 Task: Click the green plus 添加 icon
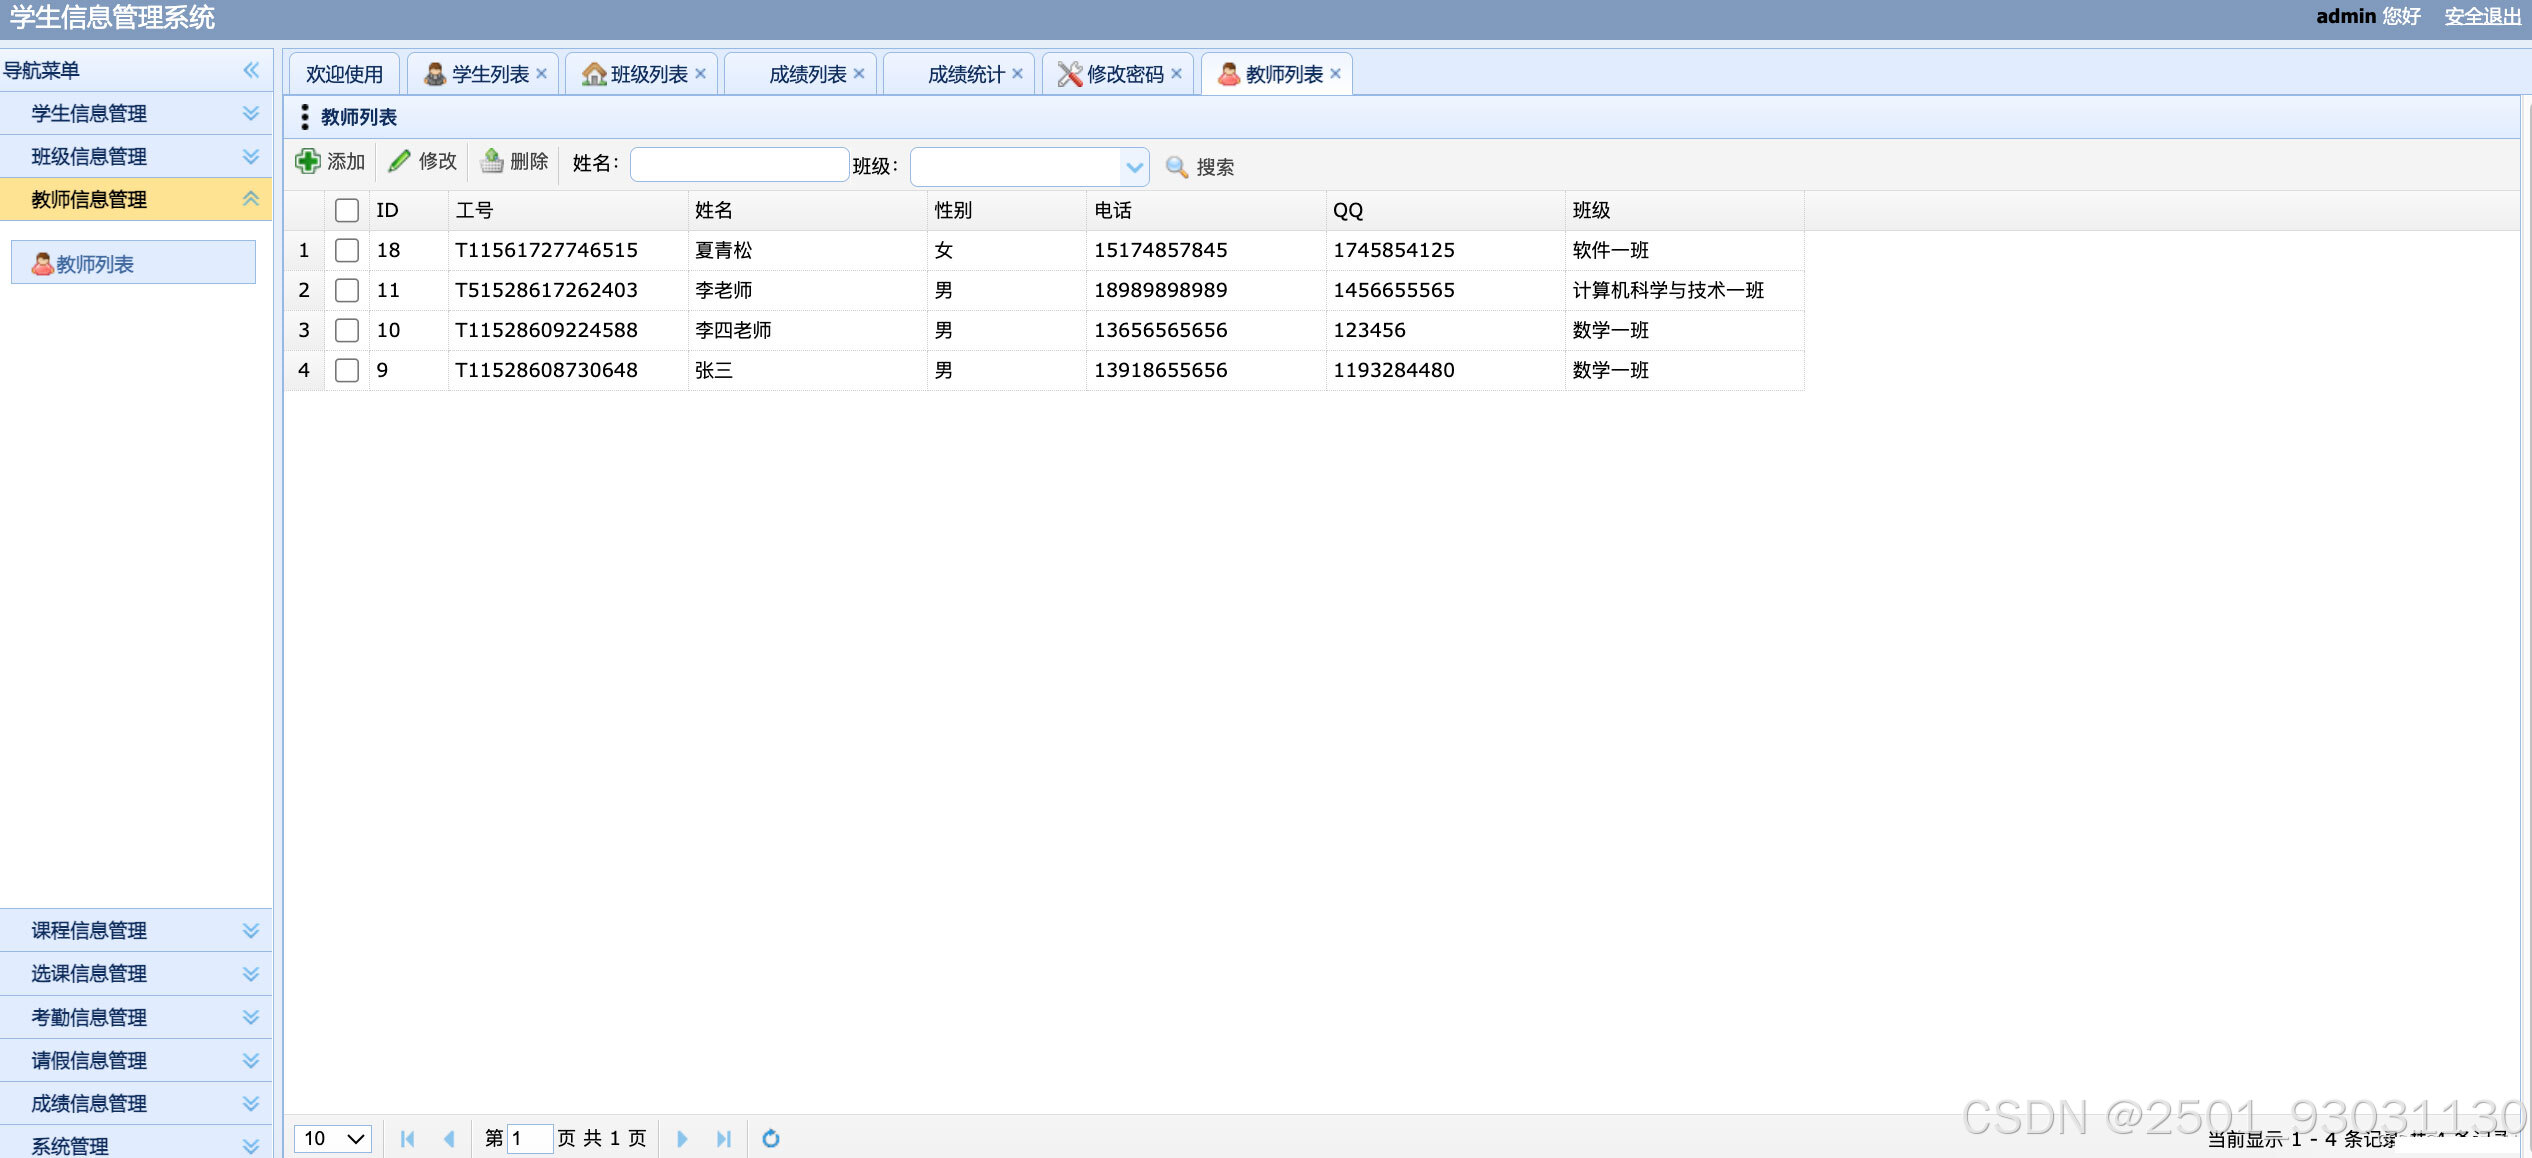click(x=308, y=161)
